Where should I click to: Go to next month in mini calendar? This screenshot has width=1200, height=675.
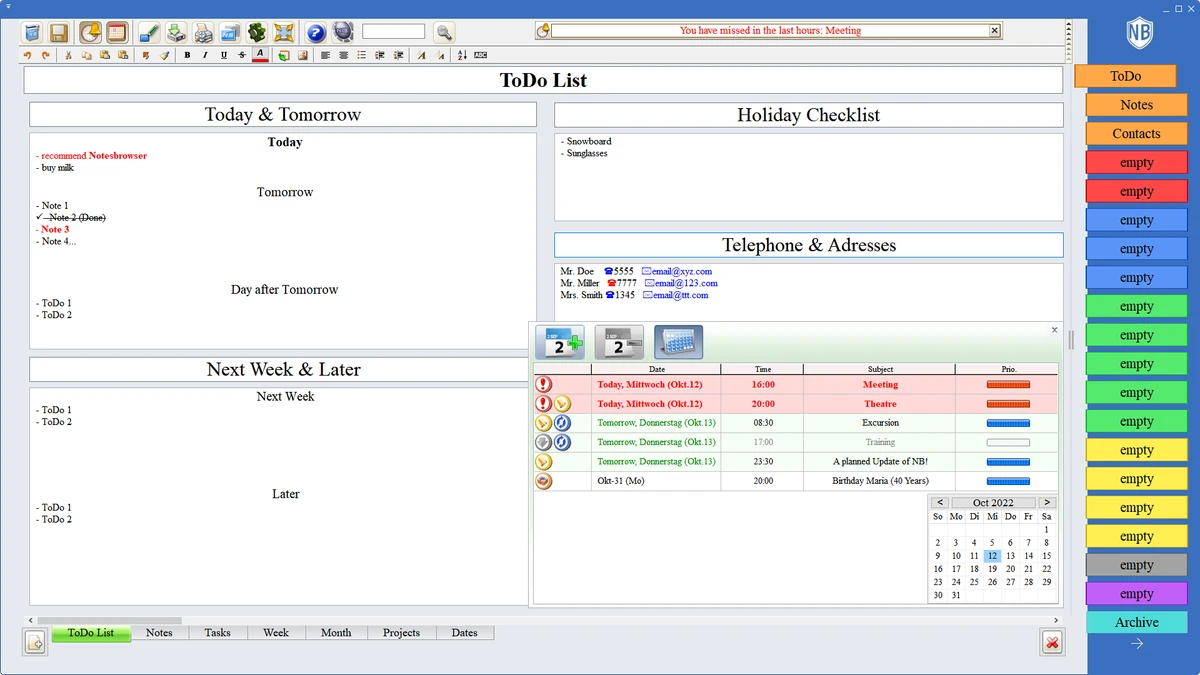click(1047, 503)
